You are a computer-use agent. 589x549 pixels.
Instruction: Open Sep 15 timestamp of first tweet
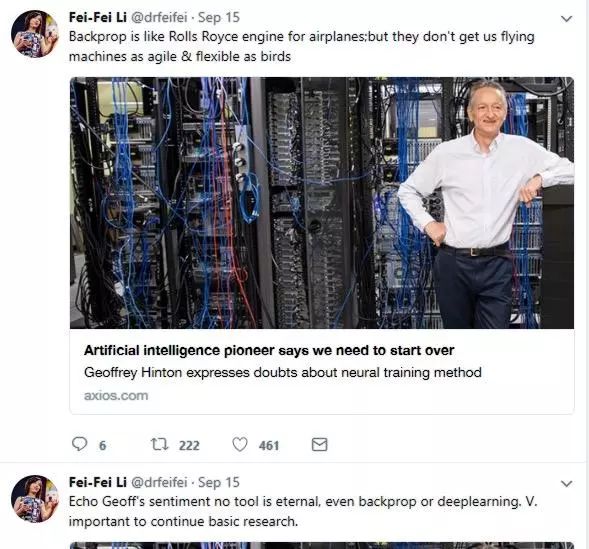click(x=219, y=18)
